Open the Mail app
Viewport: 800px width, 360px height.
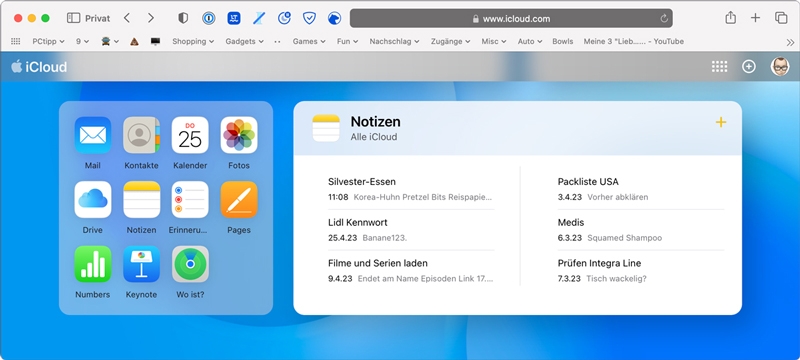click(93, 135)
